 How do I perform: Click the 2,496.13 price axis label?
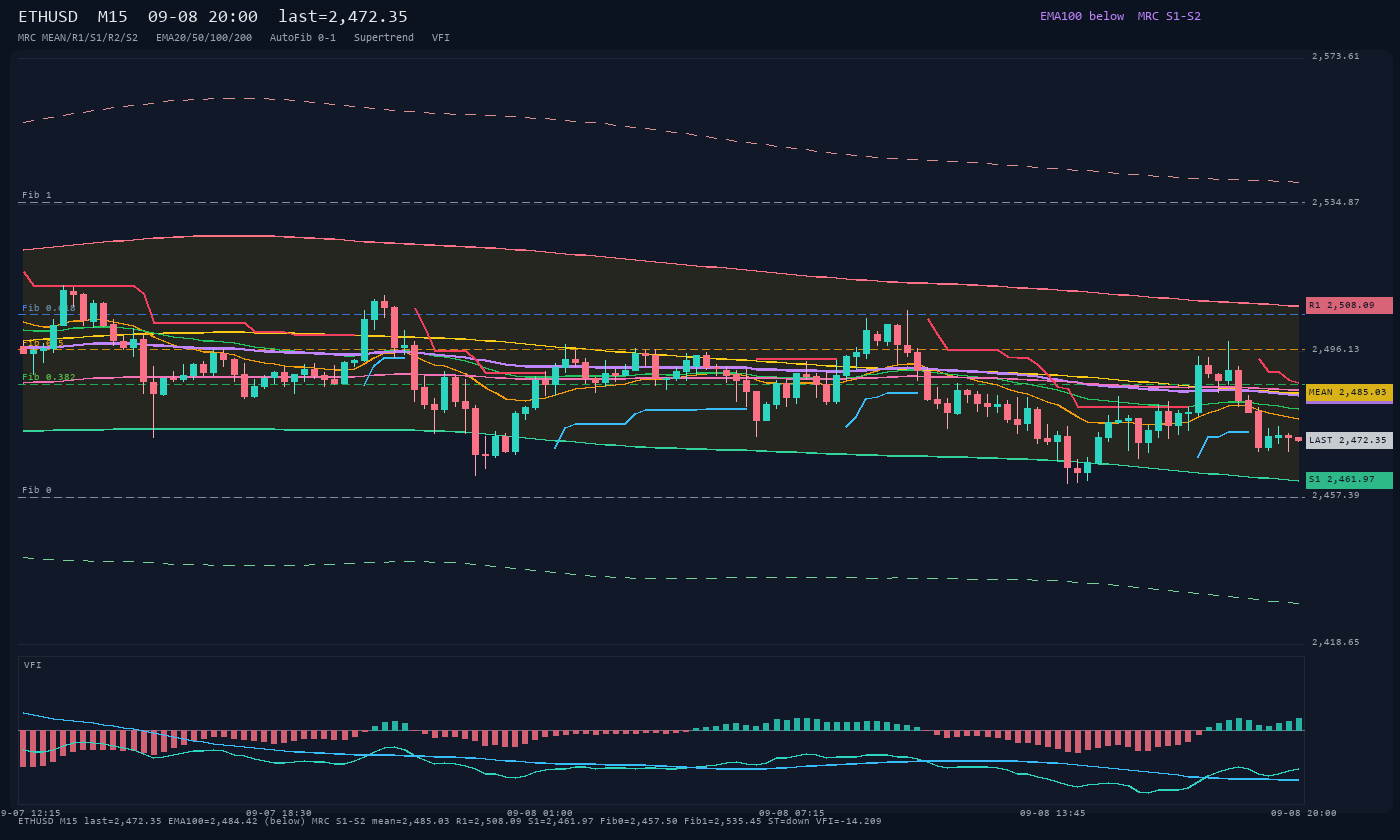coord(1336,349)
